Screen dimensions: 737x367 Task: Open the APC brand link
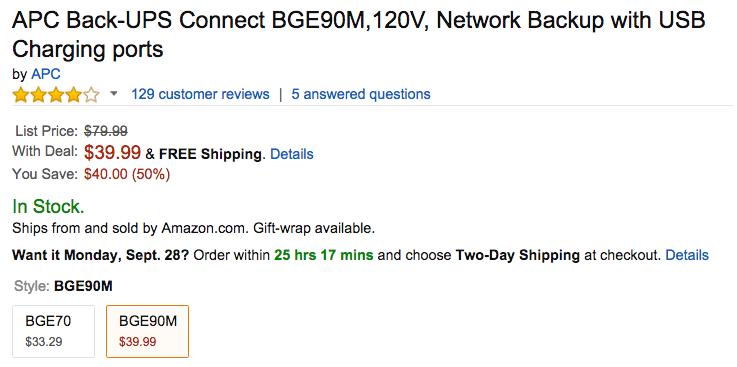[46, 74]
